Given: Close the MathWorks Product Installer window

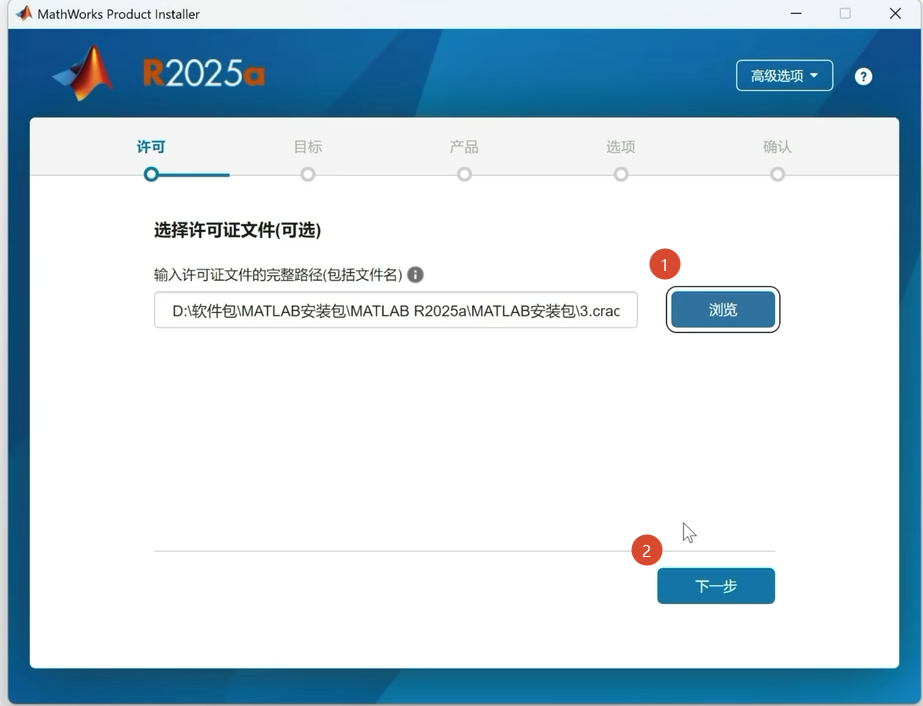Looking at the screenshot, I should point(895,13).
